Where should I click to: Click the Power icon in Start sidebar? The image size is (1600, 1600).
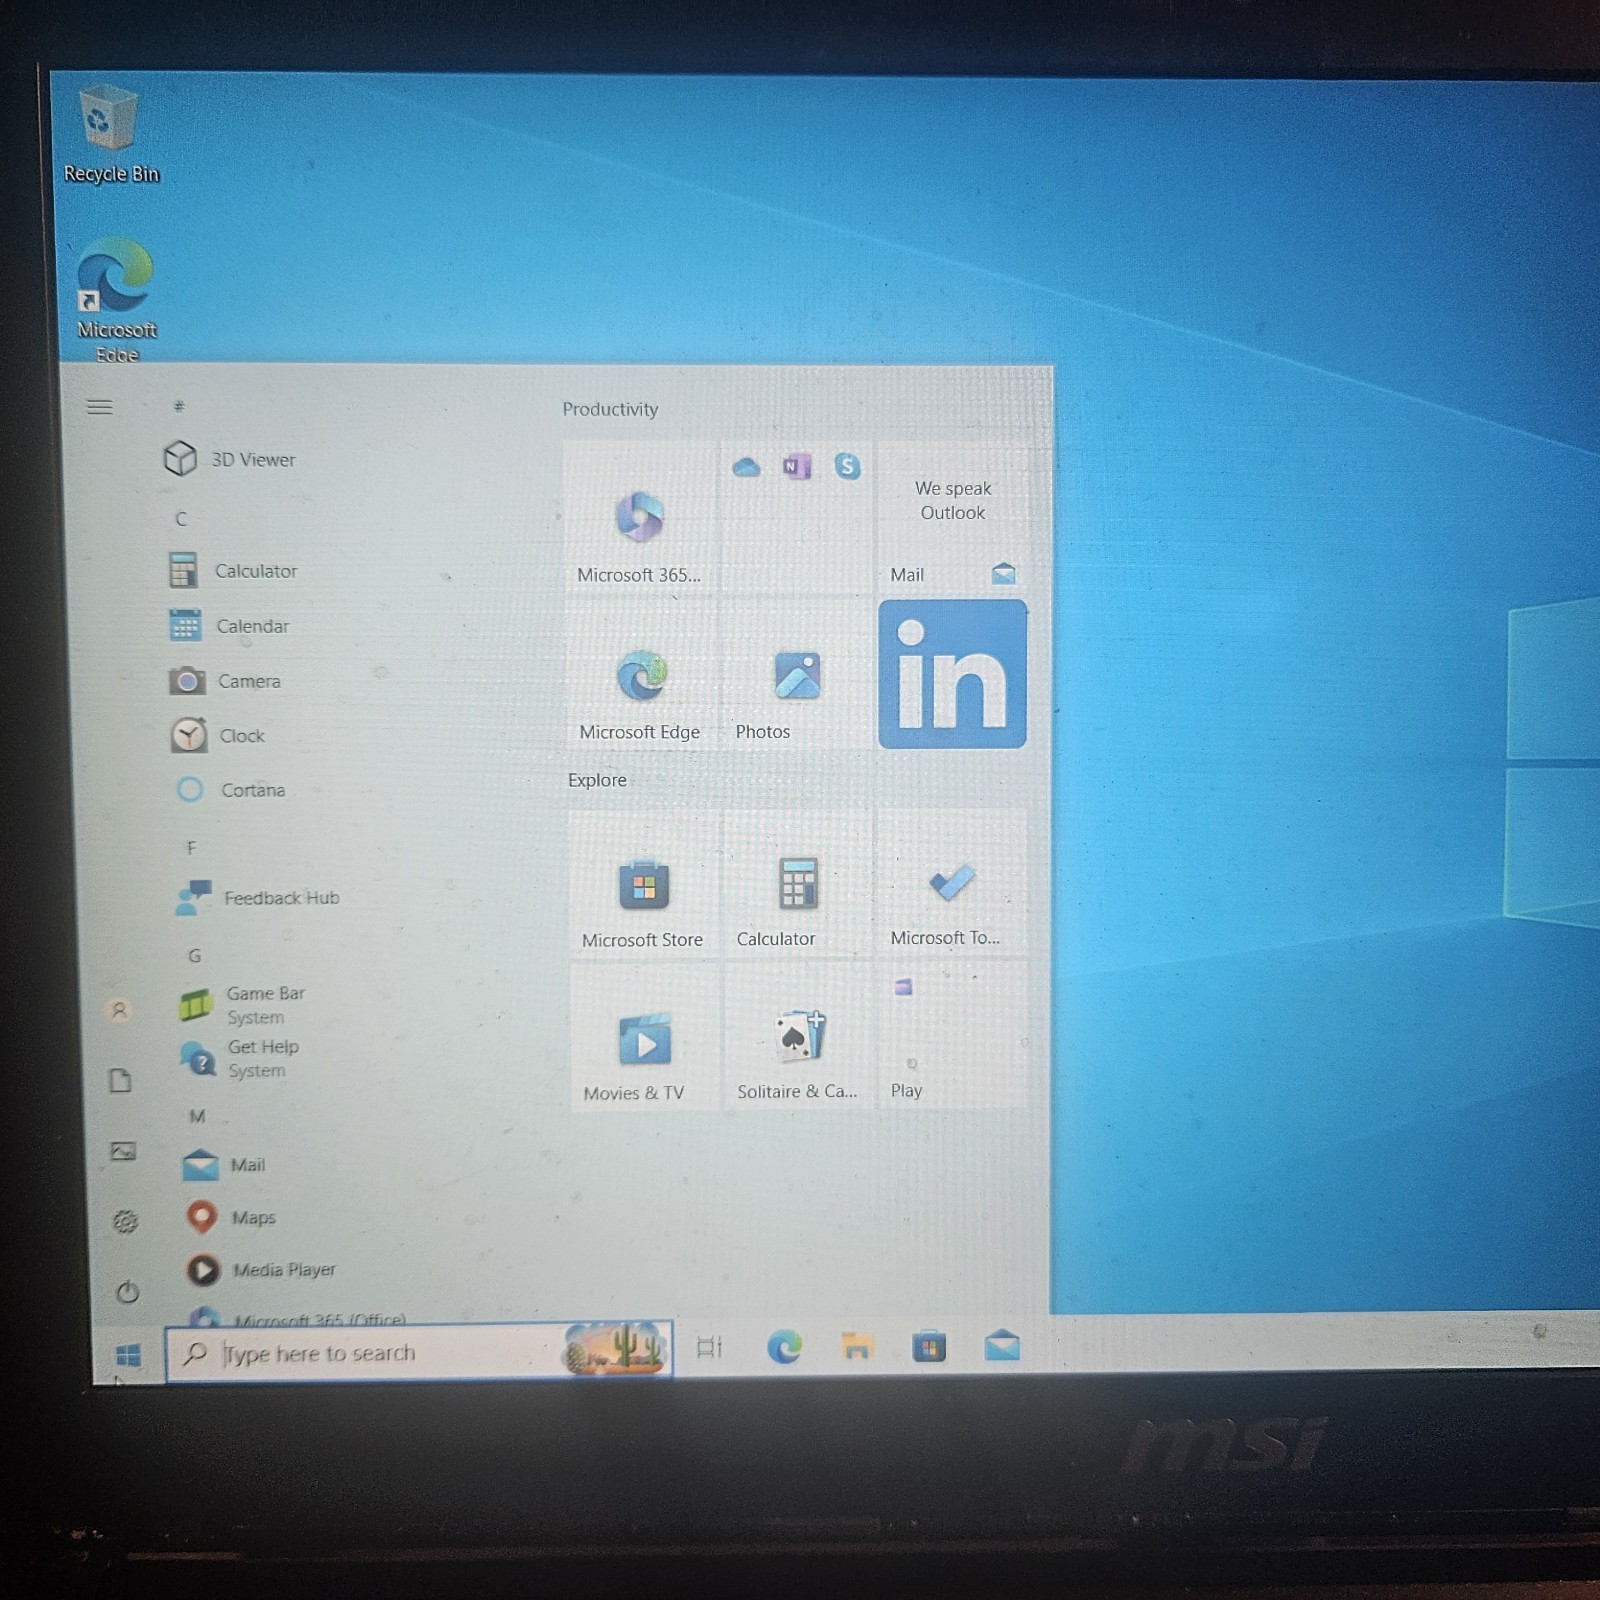(127, 1292)
